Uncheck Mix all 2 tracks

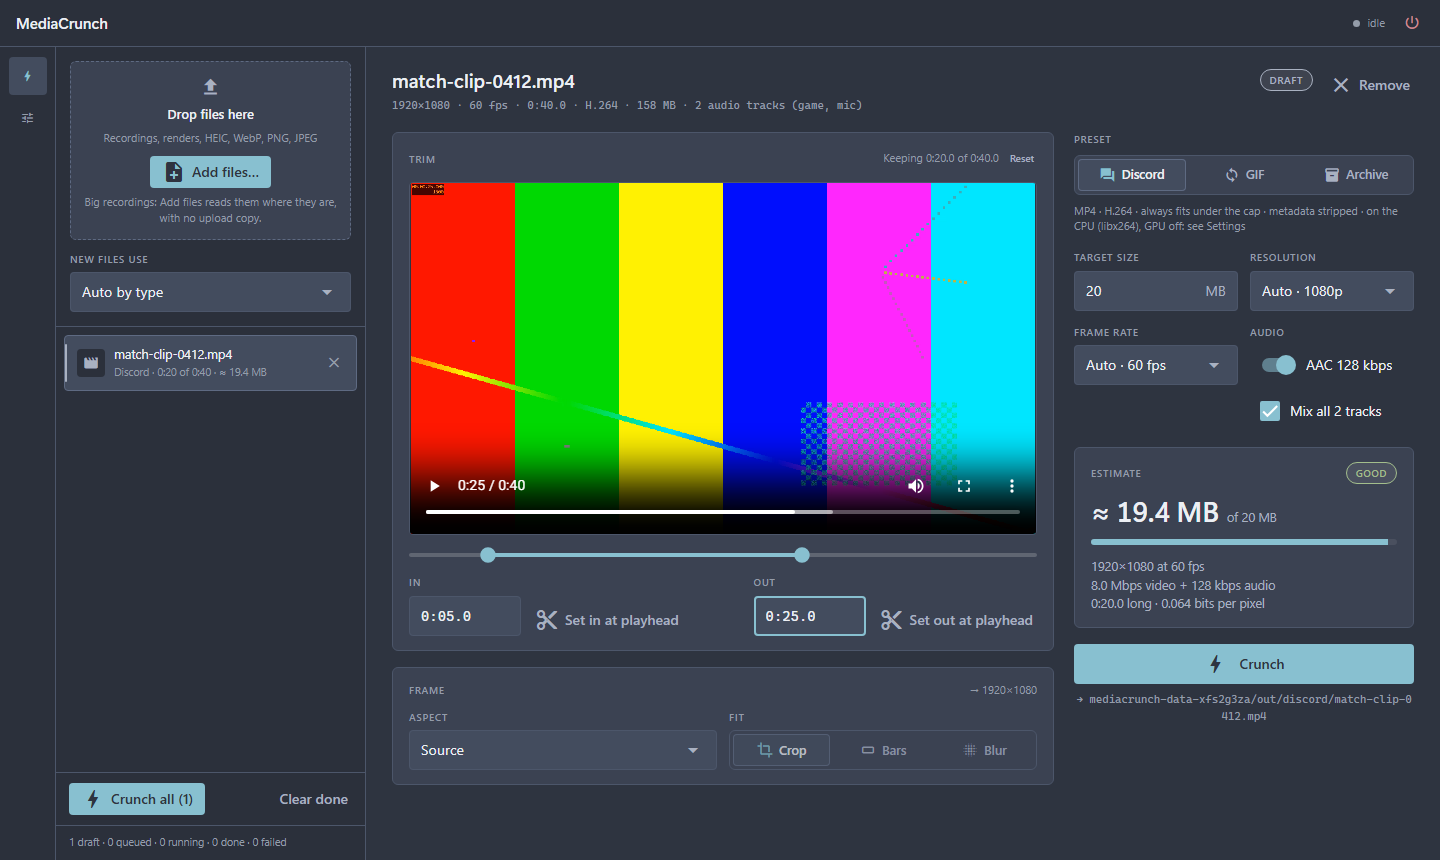(1270, 411)
